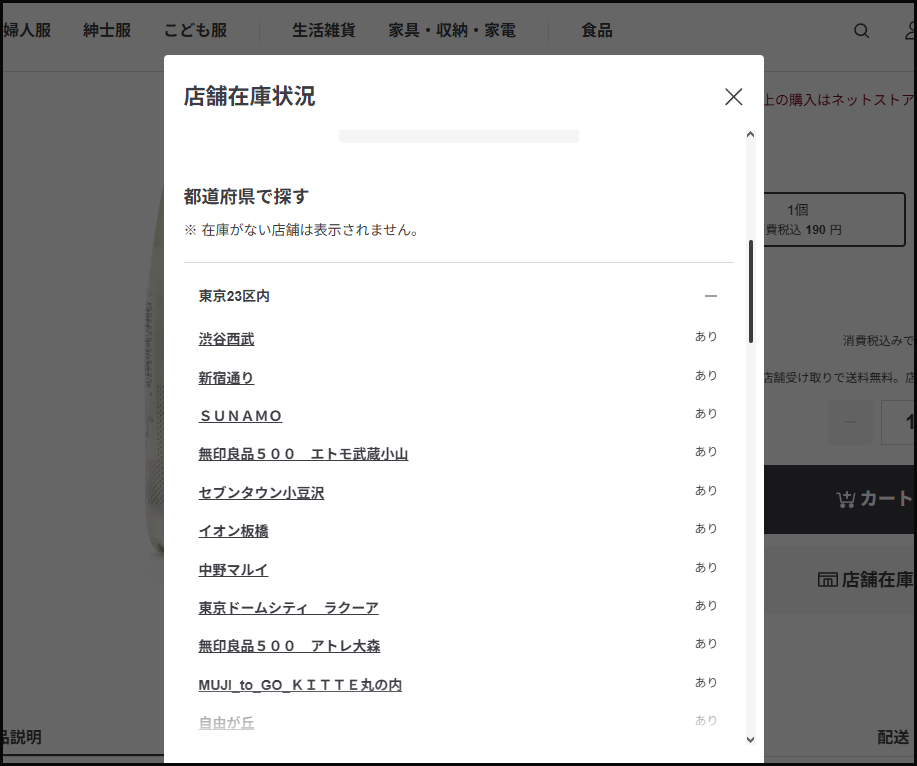The width and height of the screenshot is (917, 766).
Task: Open the 新宿通り store link
Action: 226,378
